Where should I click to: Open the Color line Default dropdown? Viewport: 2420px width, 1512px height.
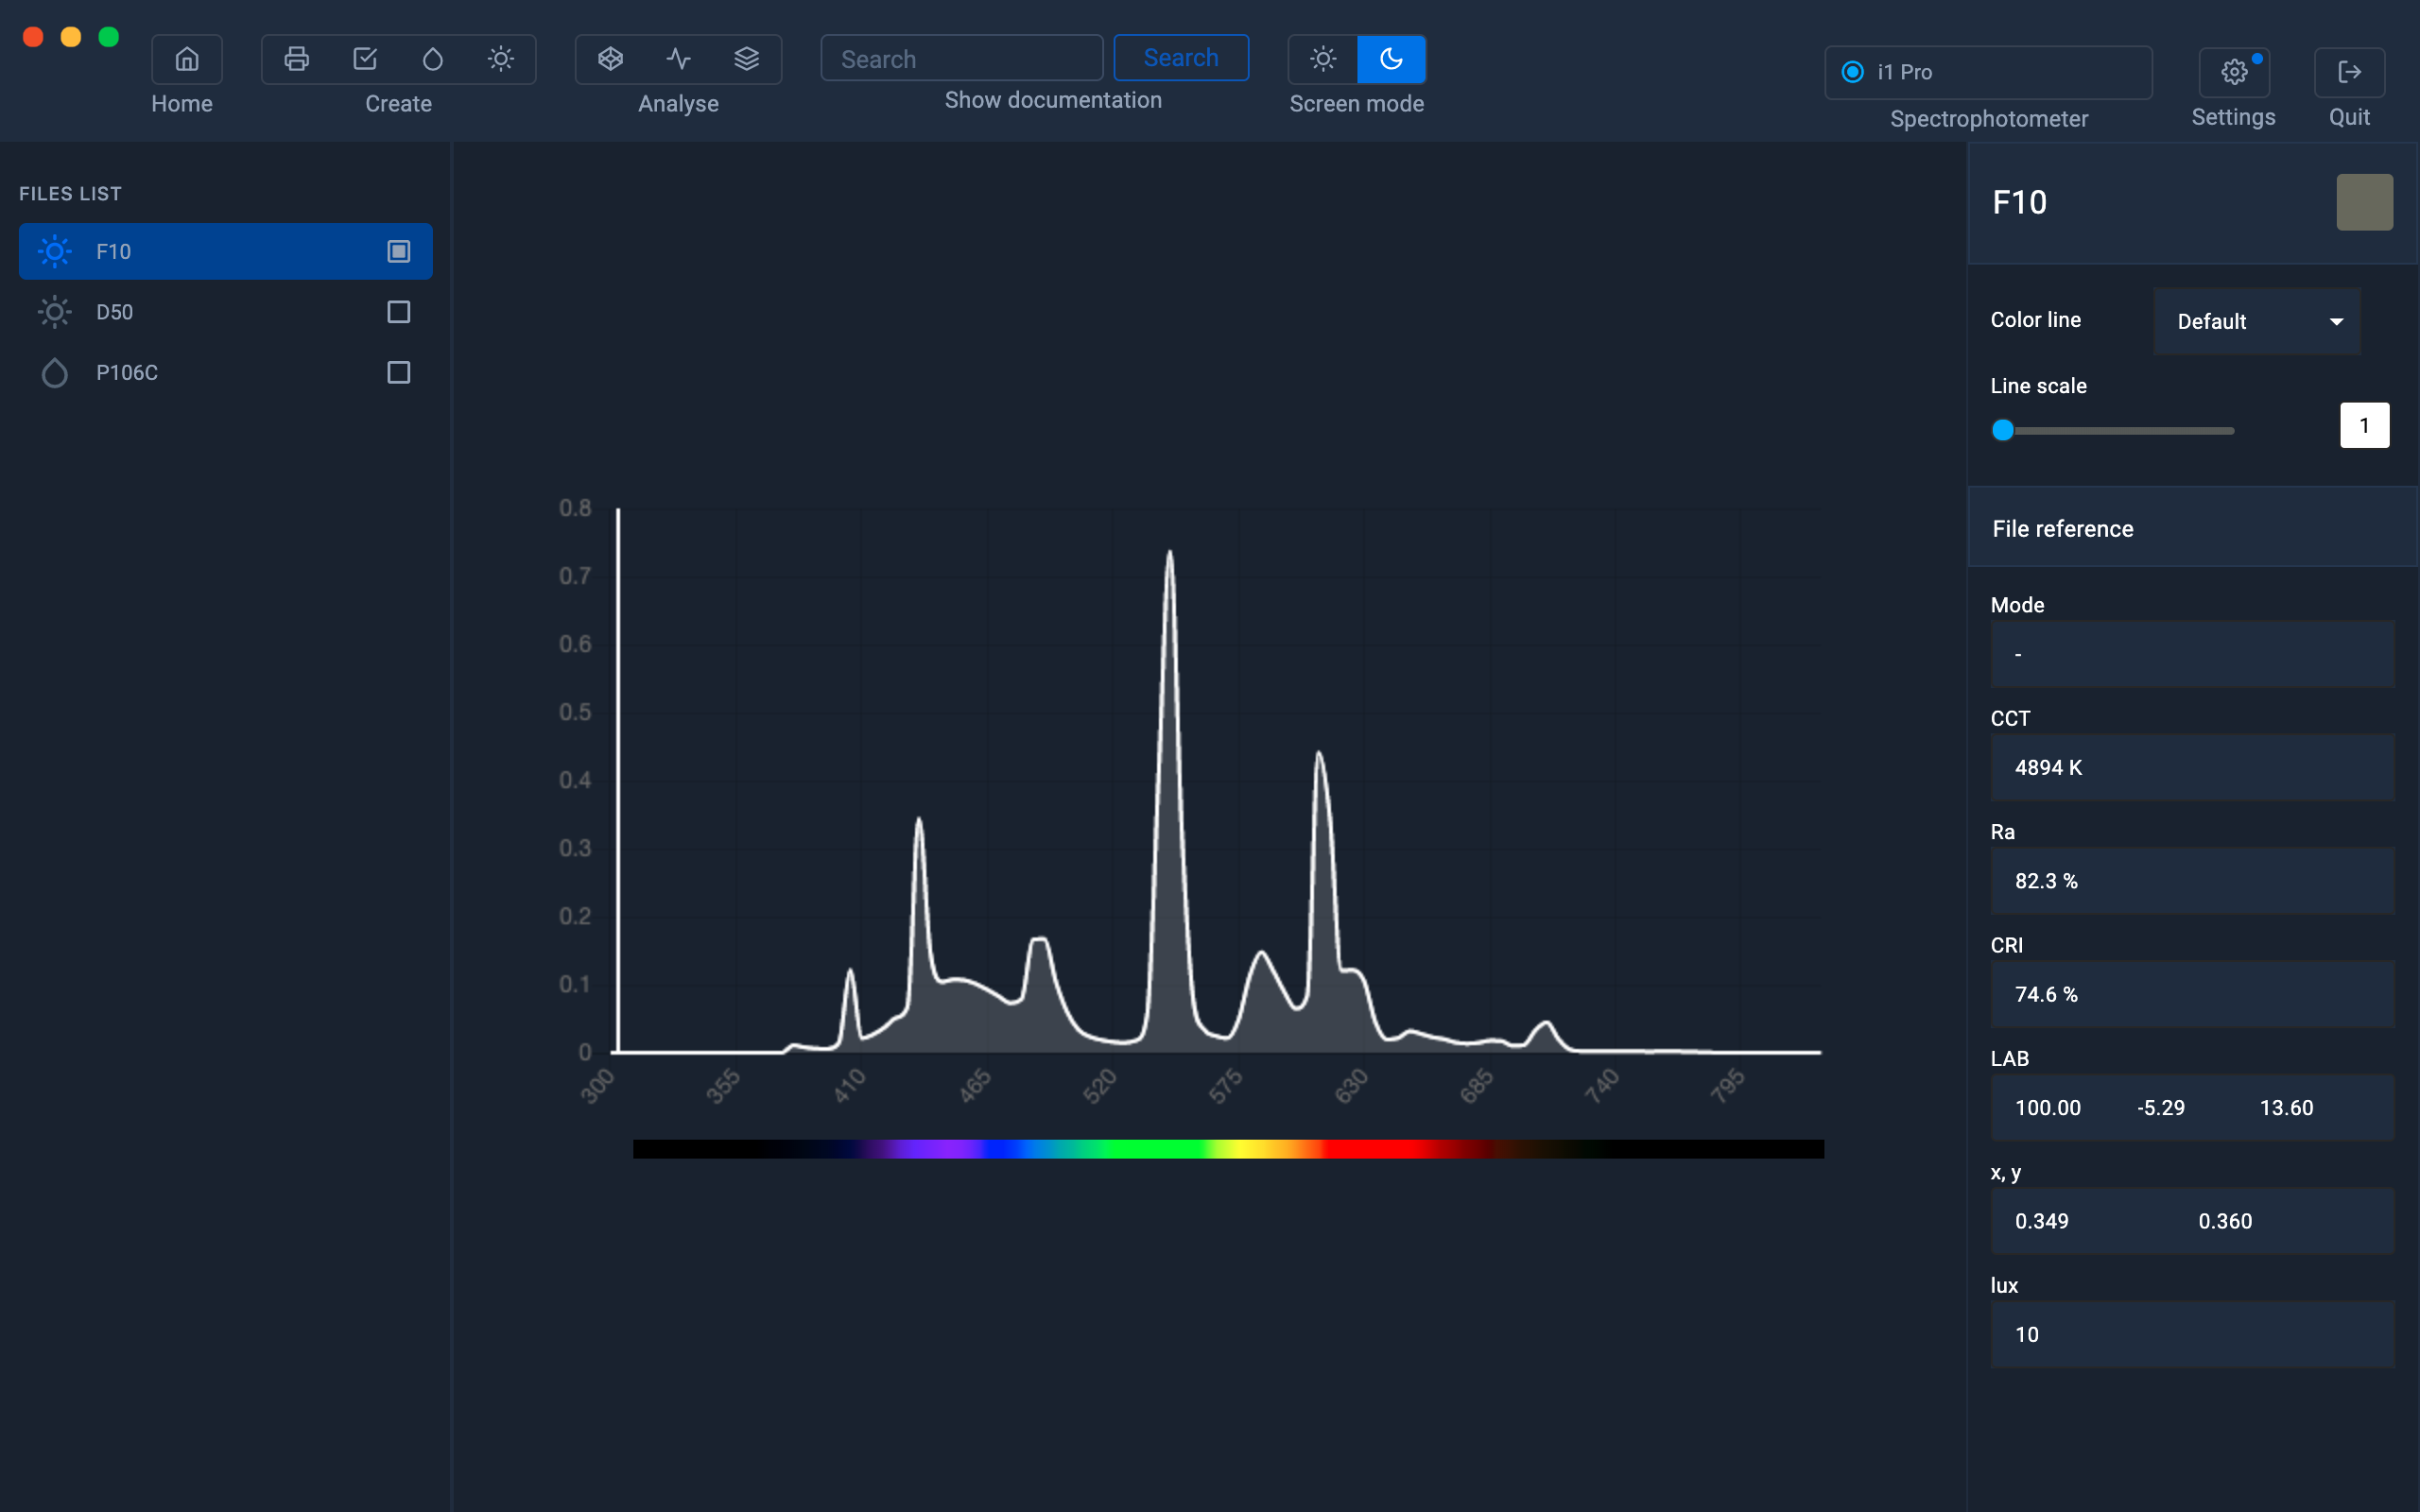2257,321
